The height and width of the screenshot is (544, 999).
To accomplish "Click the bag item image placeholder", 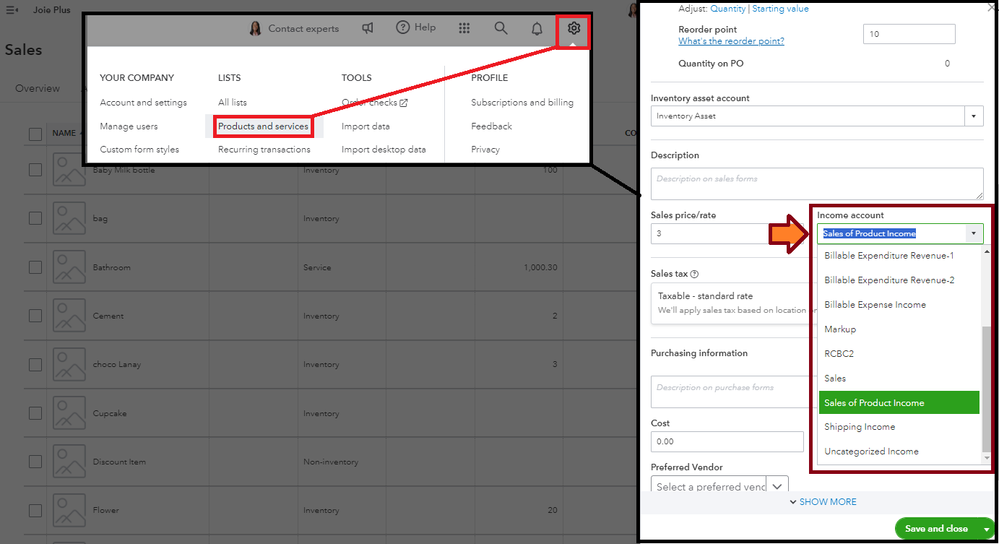I will pyautogui.click(x=69, y=218).
